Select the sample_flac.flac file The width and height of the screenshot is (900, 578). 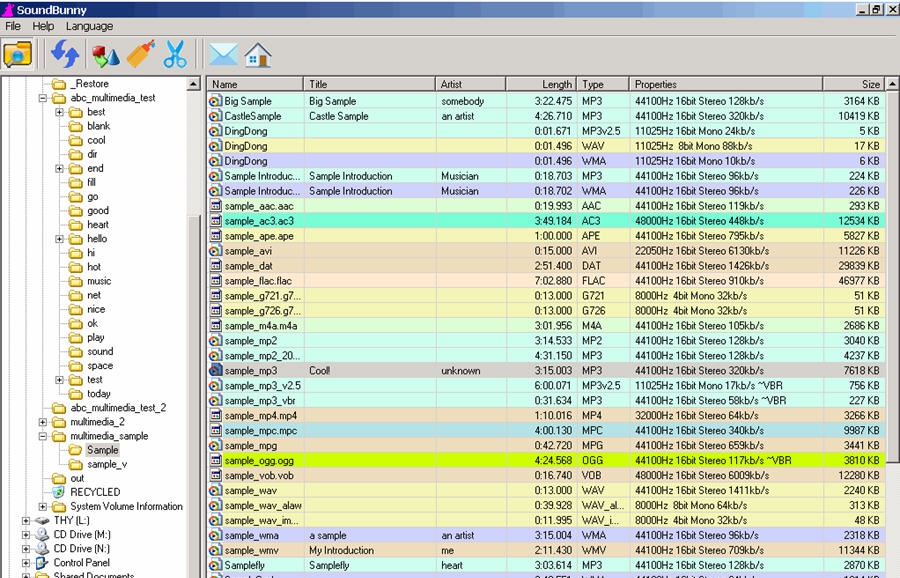(259, 281)
